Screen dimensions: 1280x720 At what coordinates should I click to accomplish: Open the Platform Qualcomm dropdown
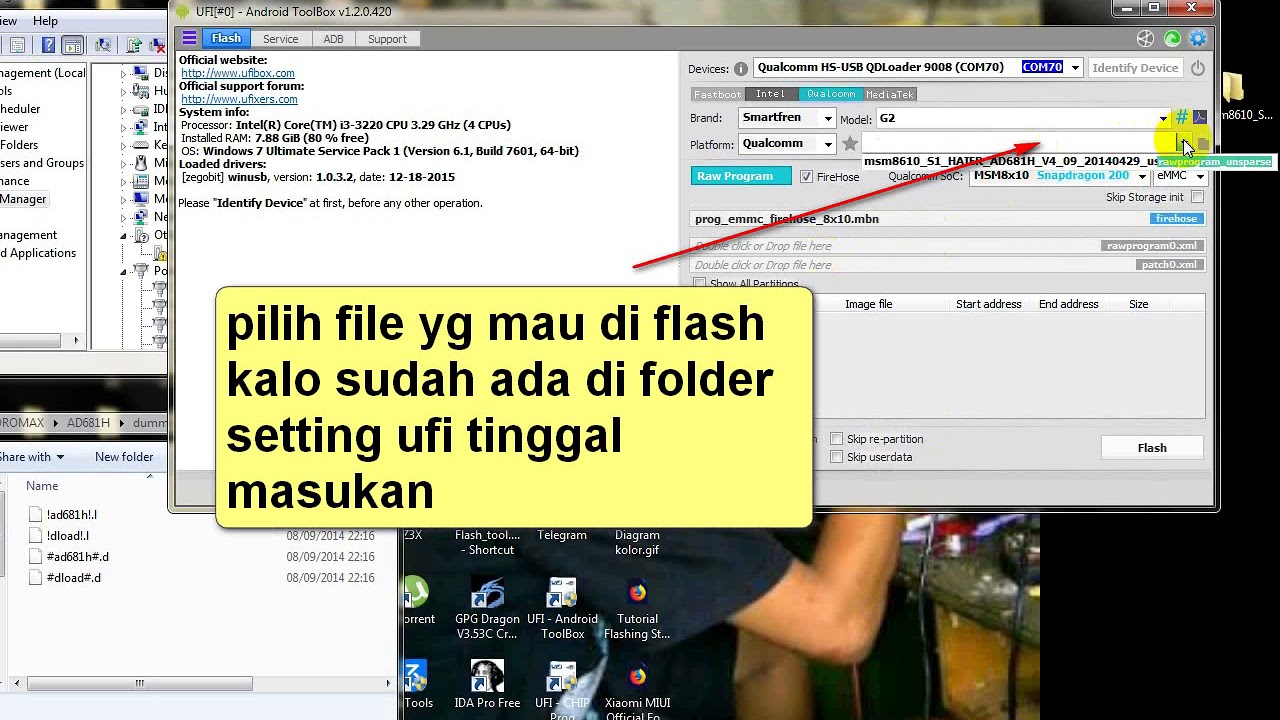[828, 144]
